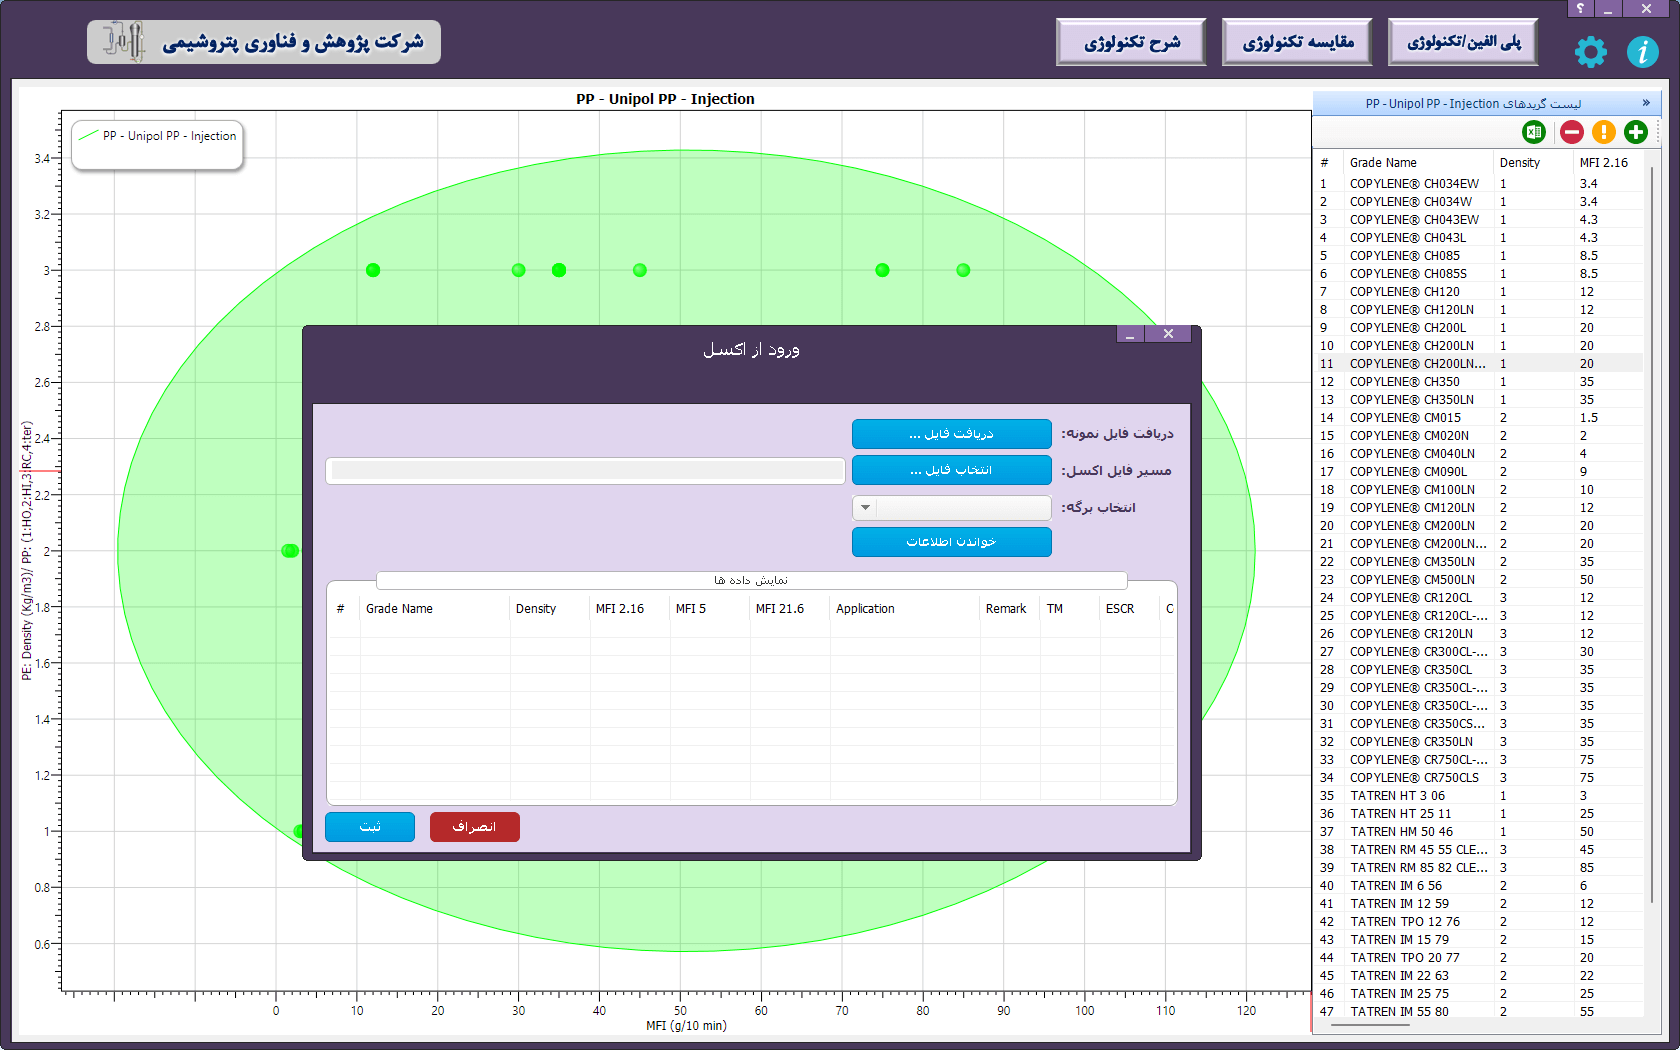This screenshot has height=1050, width=1680.
Task: Select row TATREN IM 6 56
Action: [1480, 886]
